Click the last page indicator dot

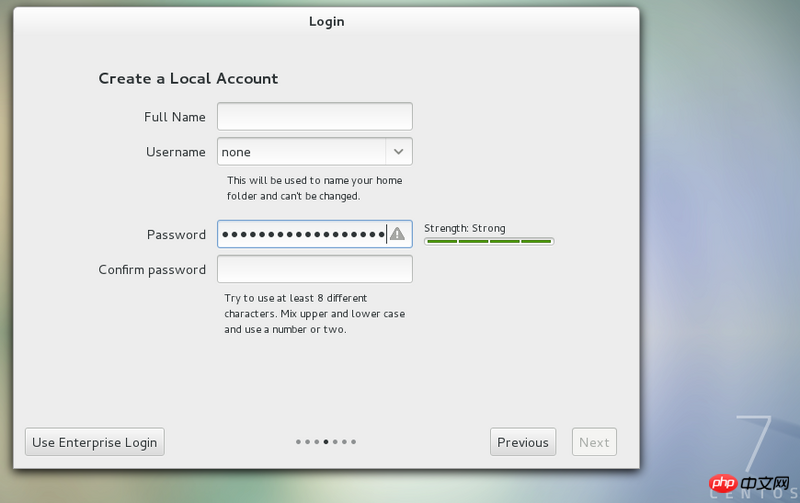354,441
